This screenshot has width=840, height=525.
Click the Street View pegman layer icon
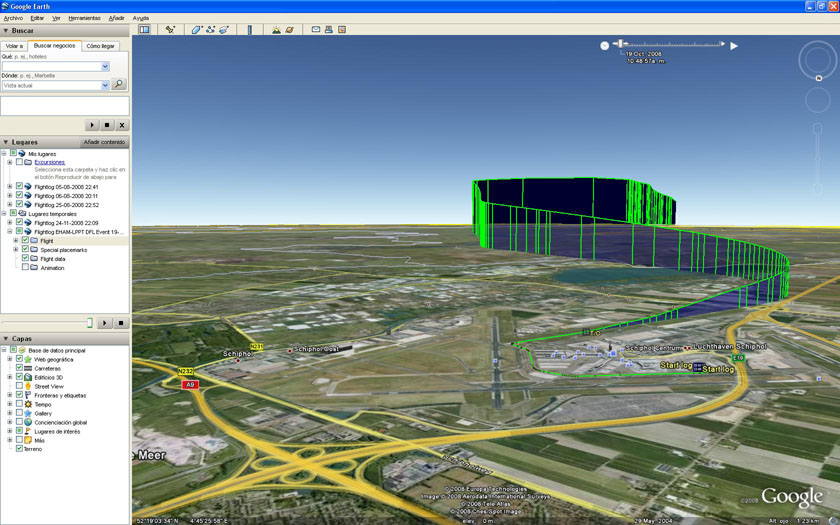(x=28, y=386)
